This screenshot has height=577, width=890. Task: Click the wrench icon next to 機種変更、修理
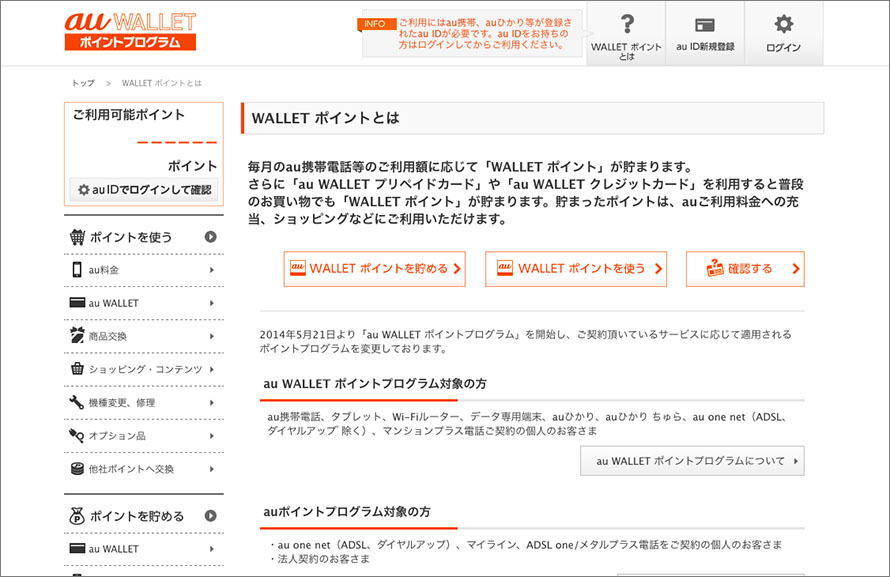click(x=77, y=402)
